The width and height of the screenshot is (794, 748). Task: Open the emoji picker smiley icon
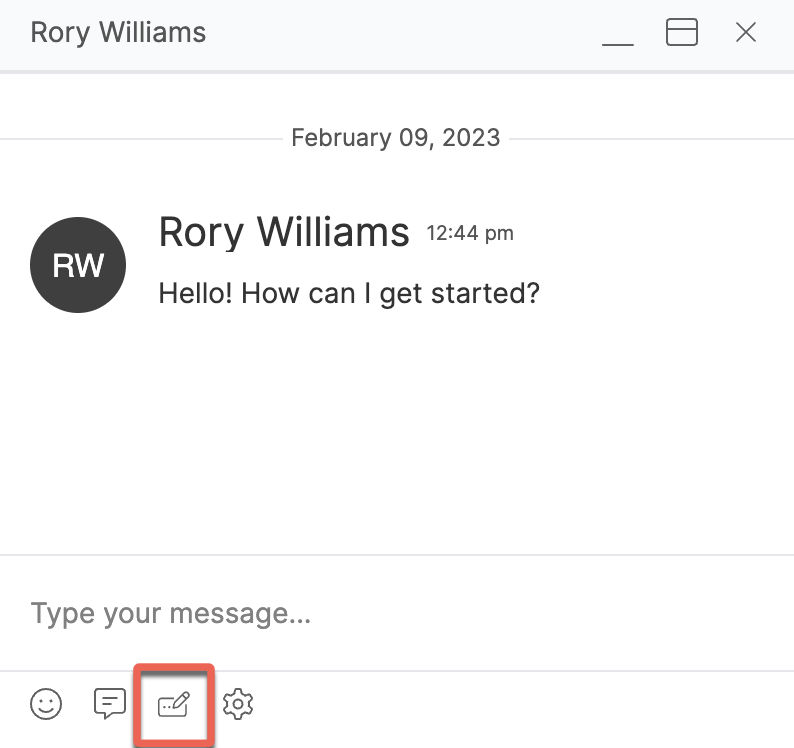click(46, 703)
